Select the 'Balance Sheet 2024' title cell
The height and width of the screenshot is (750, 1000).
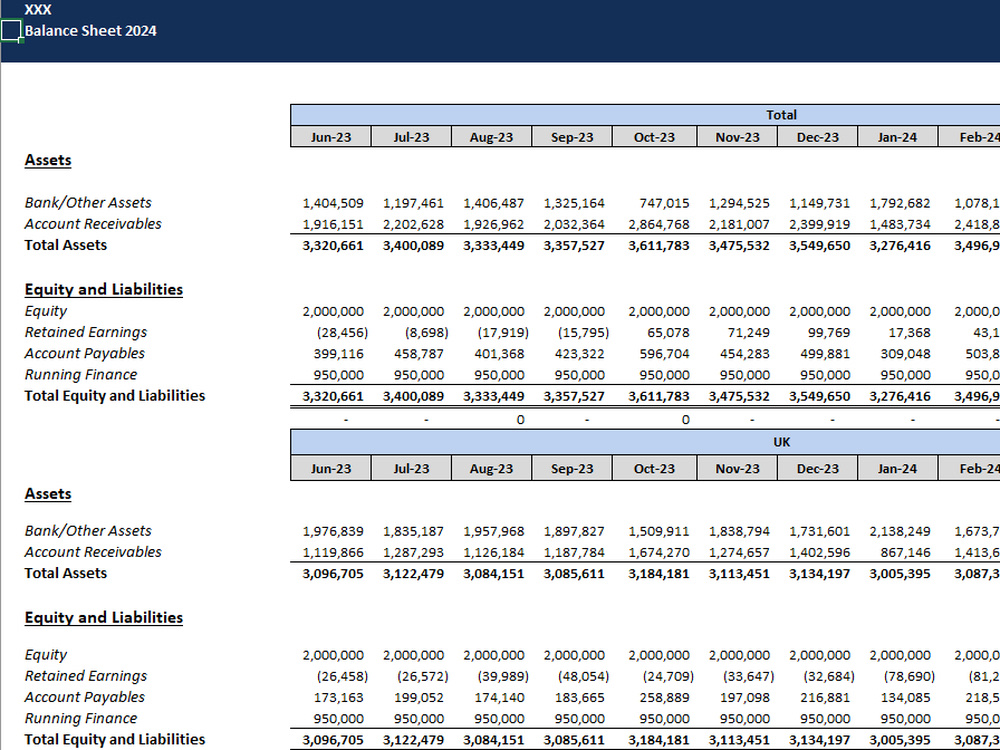[91, 31]
